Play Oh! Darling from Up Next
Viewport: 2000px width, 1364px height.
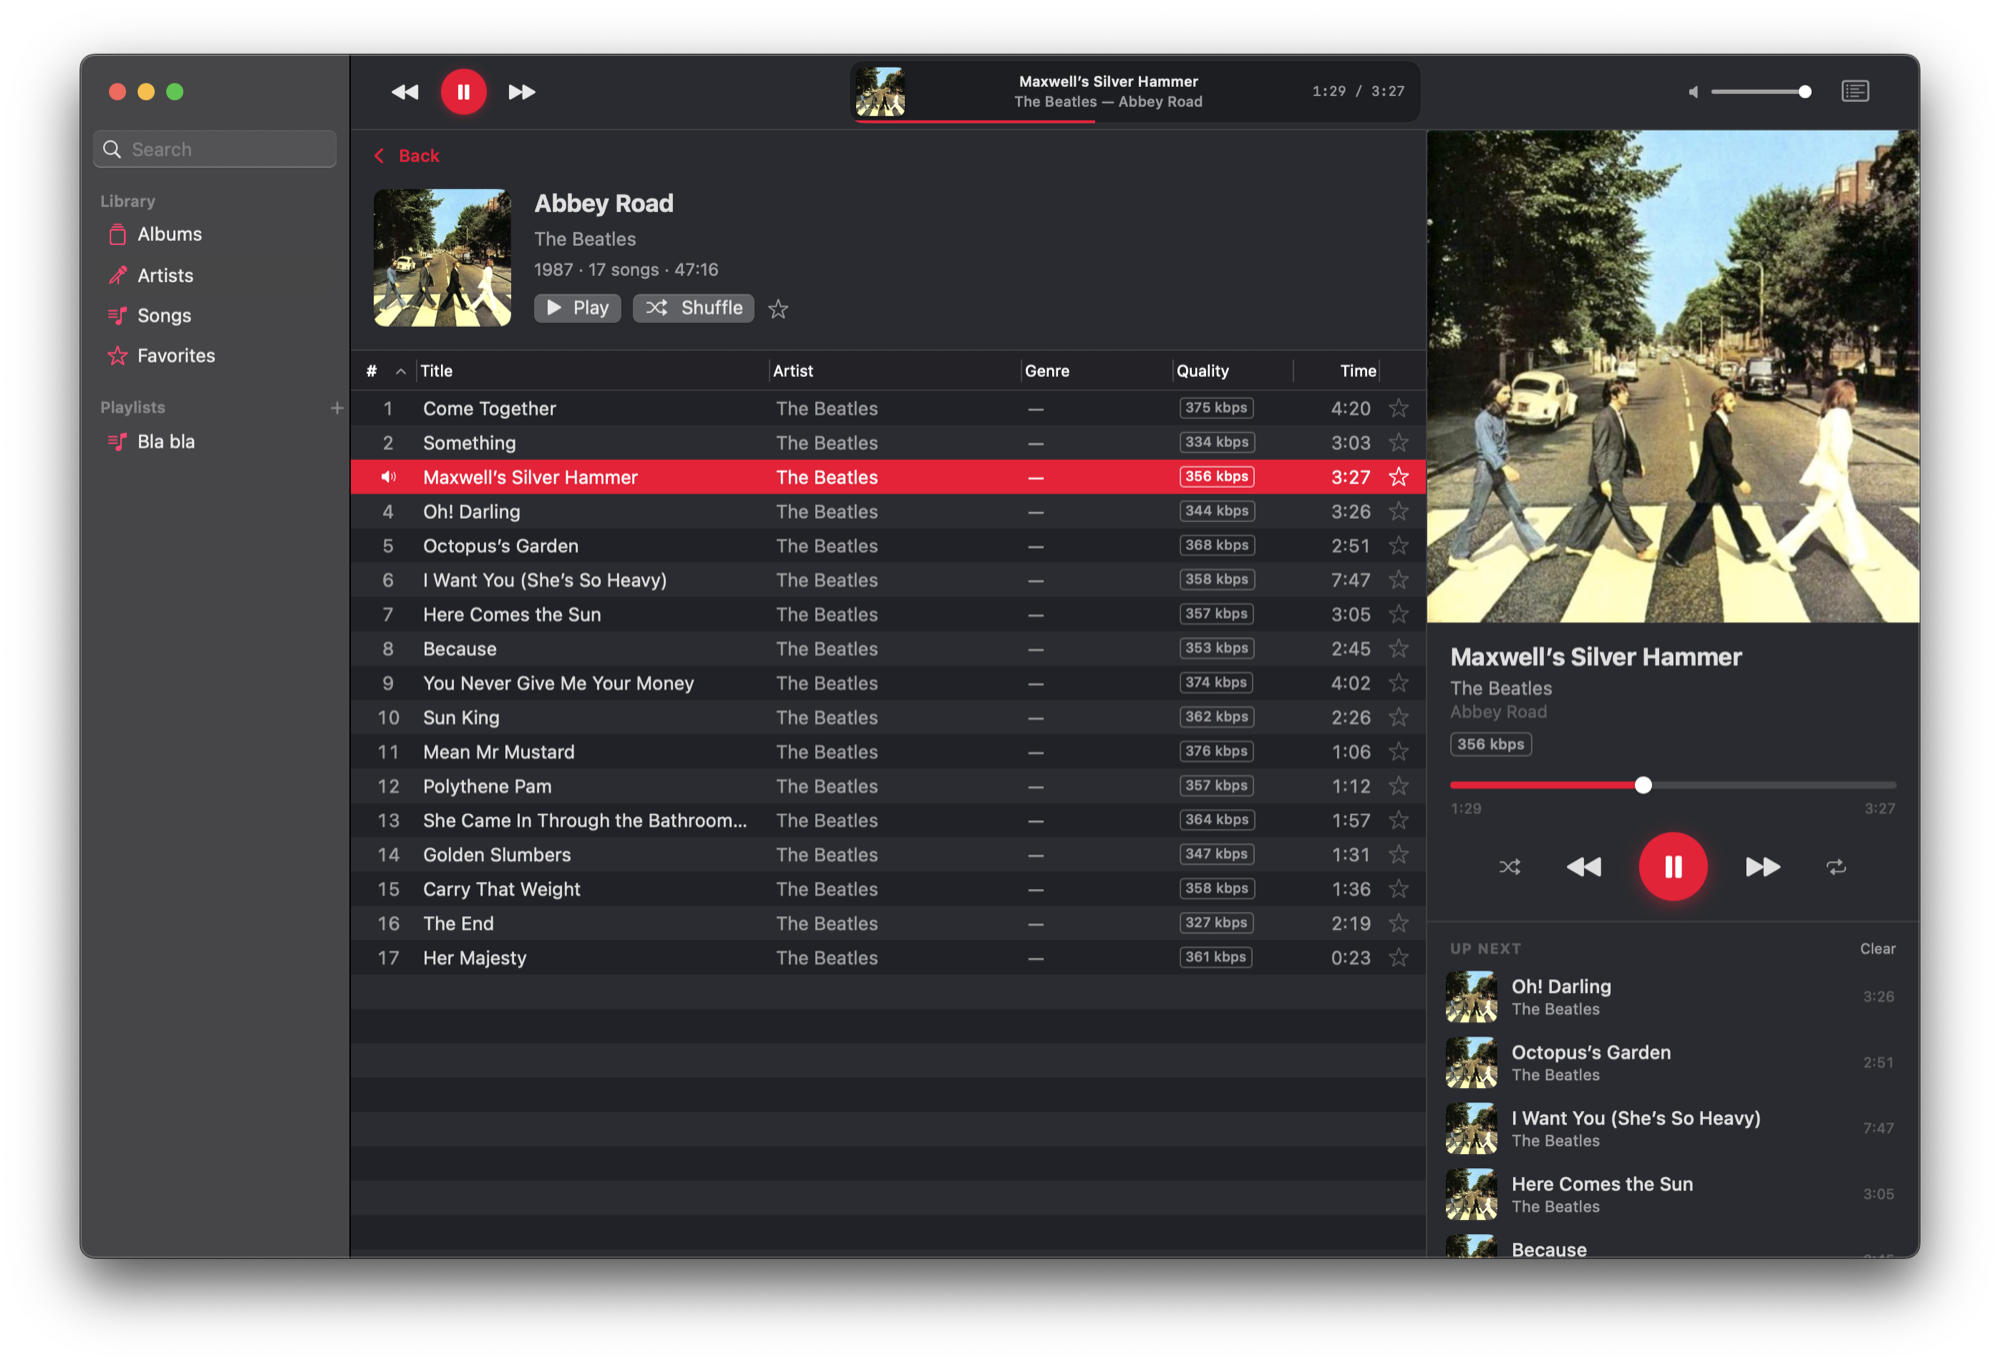[x=1672, y=997]
